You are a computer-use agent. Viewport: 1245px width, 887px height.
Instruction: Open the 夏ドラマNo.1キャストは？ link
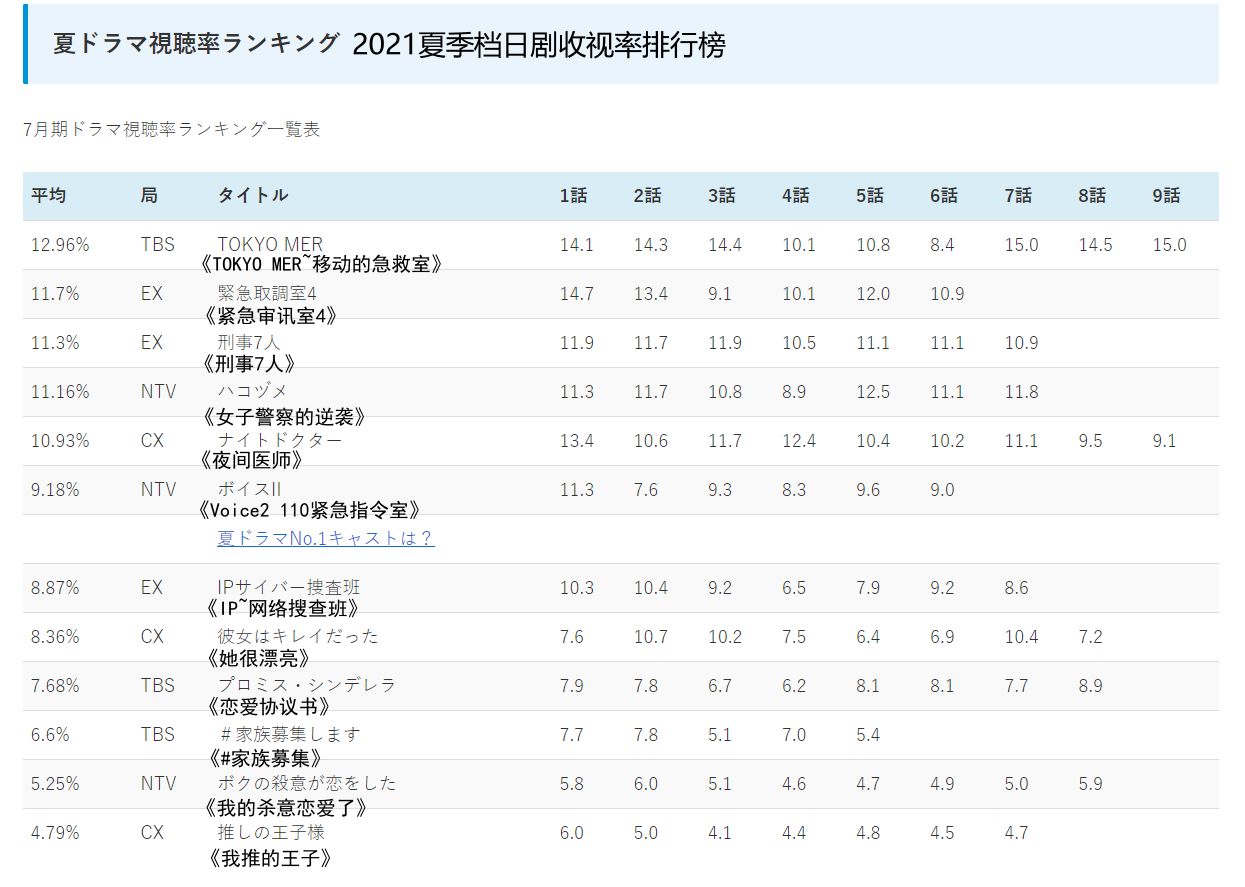pyautogui.click(x=326, y=538)
